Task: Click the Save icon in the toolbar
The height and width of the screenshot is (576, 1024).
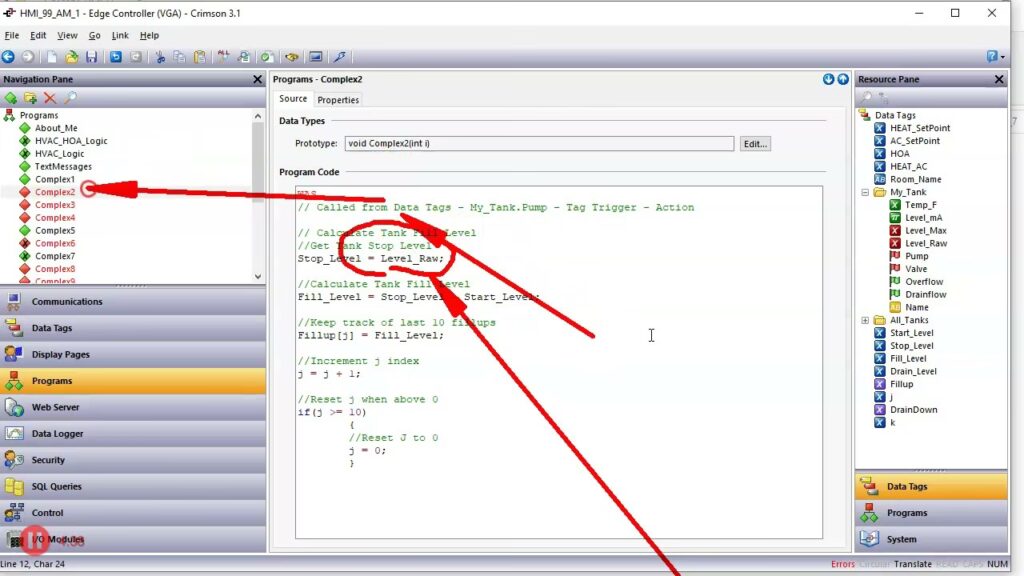Action: pos(91,57)
